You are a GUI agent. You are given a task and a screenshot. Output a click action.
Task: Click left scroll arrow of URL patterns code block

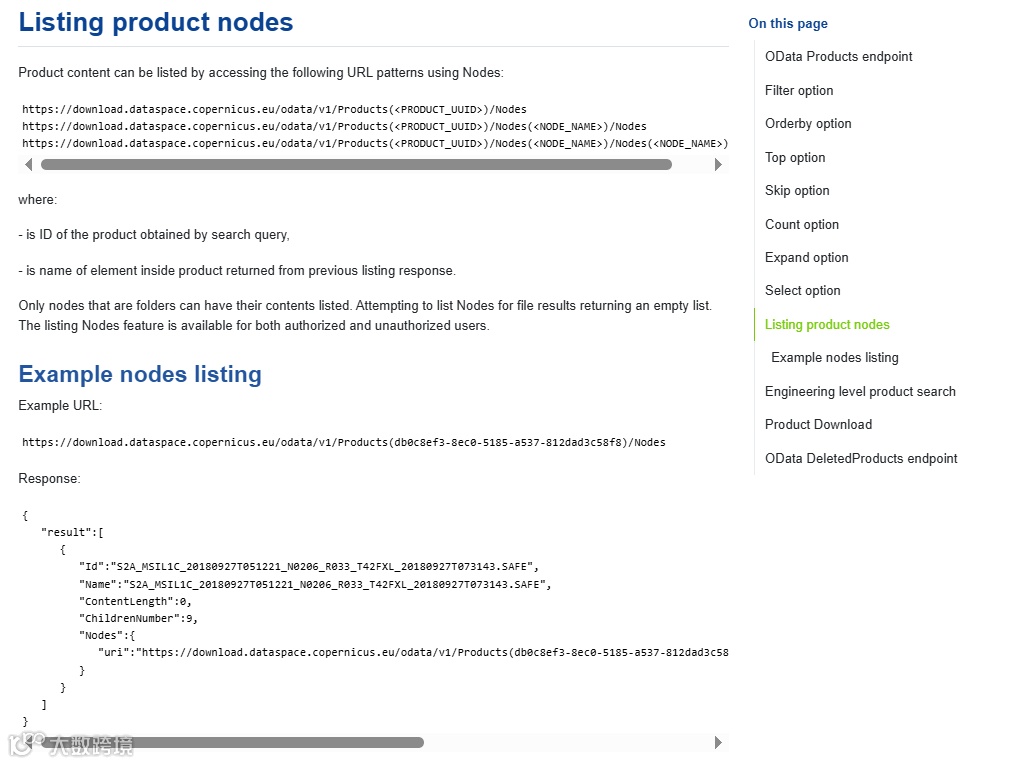click(x=28, y=165)
